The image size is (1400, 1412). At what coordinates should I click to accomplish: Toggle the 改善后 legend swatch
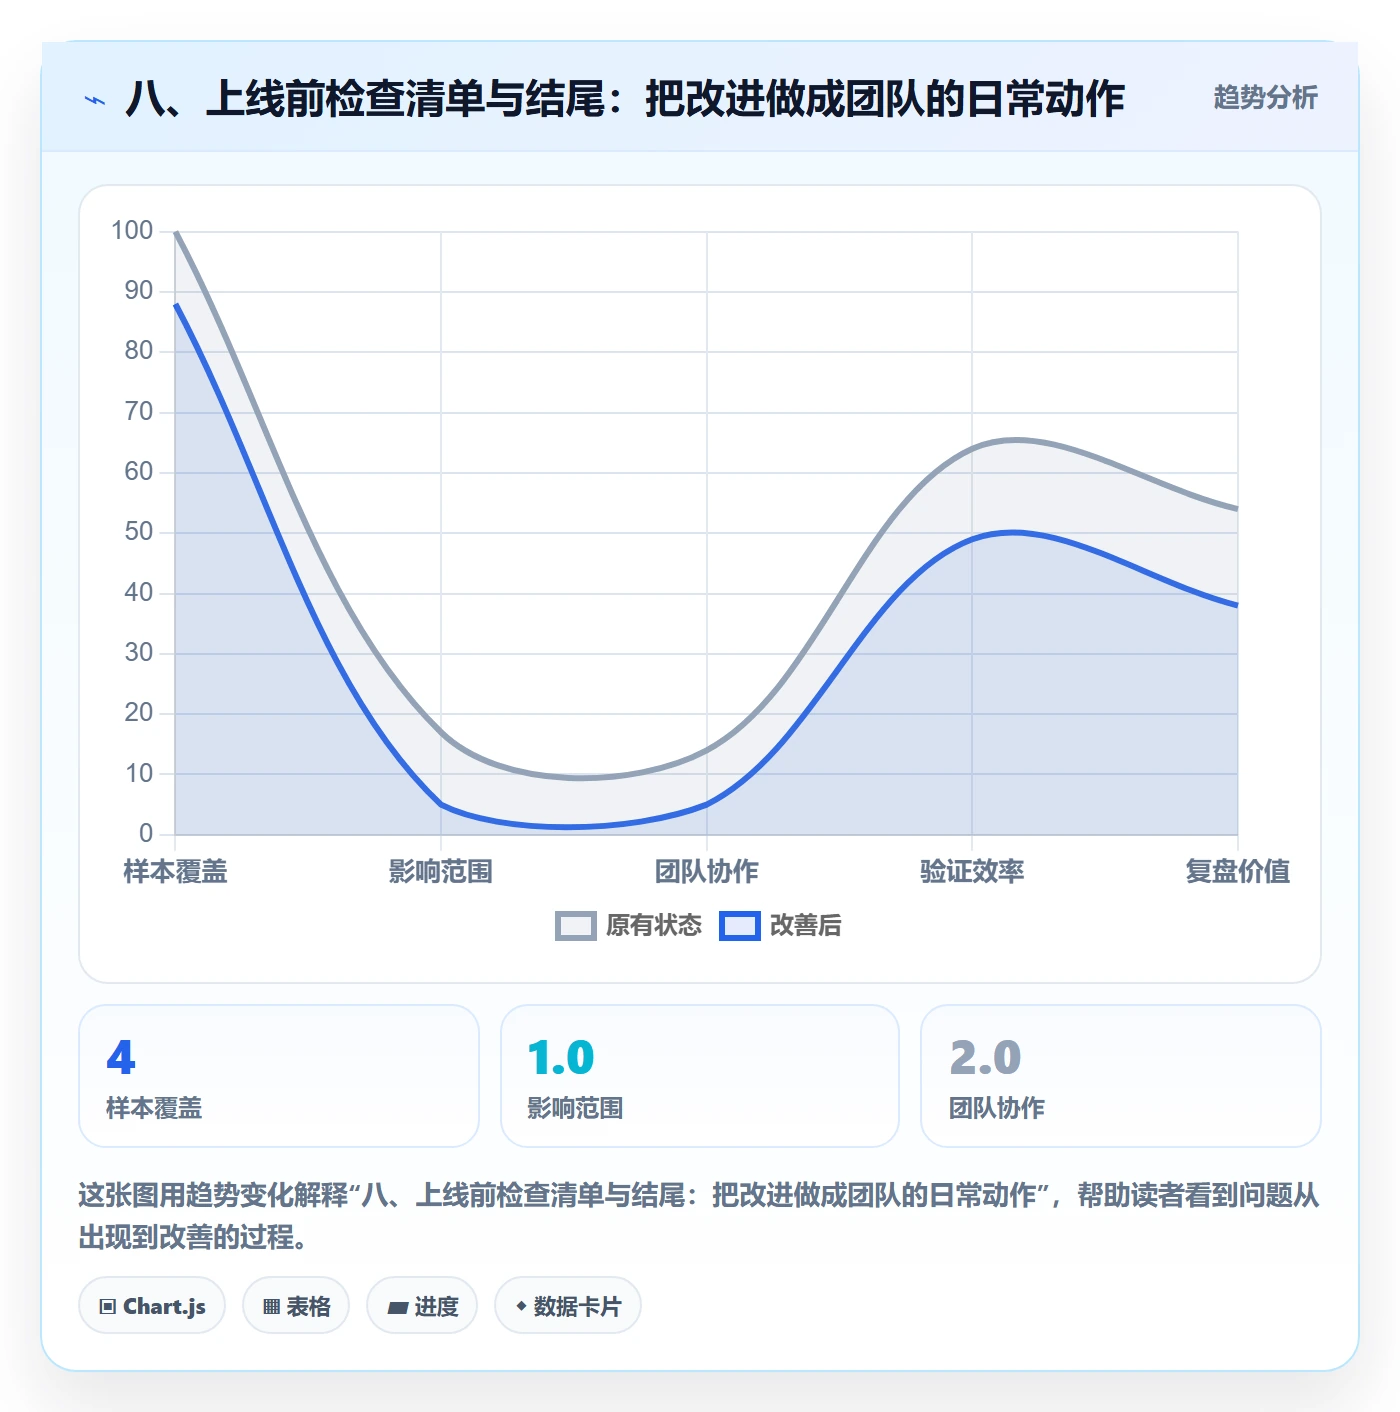click(x=740, y=926)
